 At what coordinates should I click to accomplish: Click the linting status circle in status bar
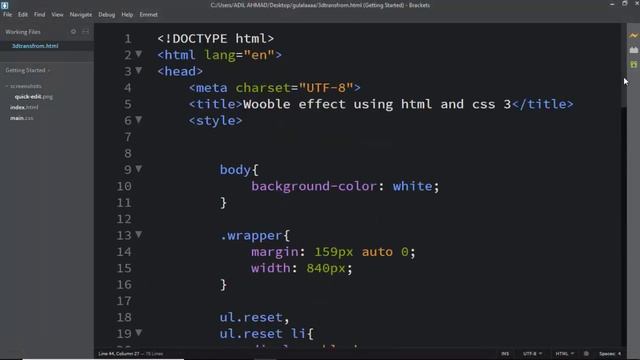[x=586, y=353]
